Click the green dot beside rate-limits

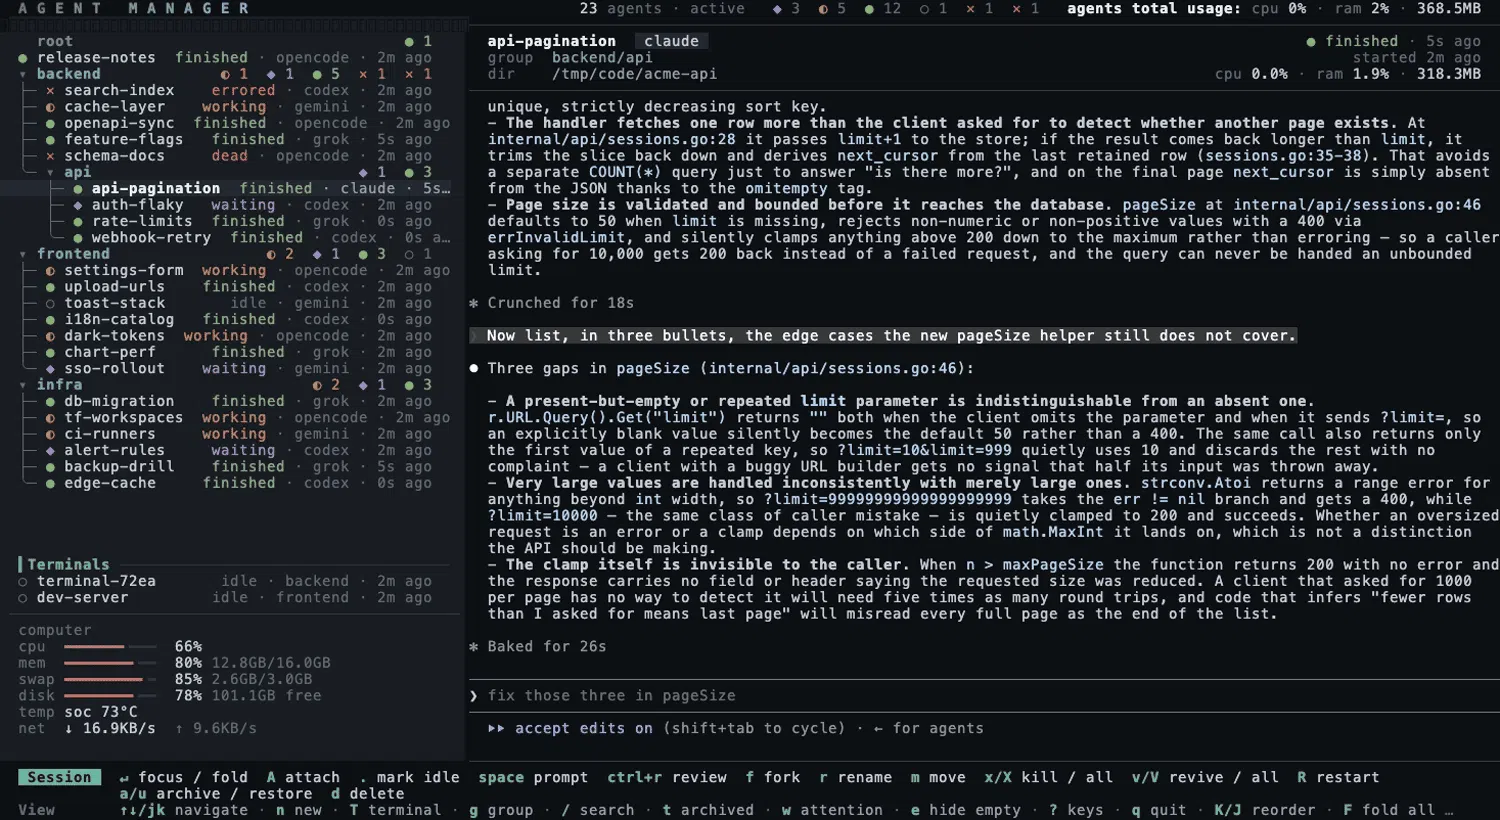(78, 222)
